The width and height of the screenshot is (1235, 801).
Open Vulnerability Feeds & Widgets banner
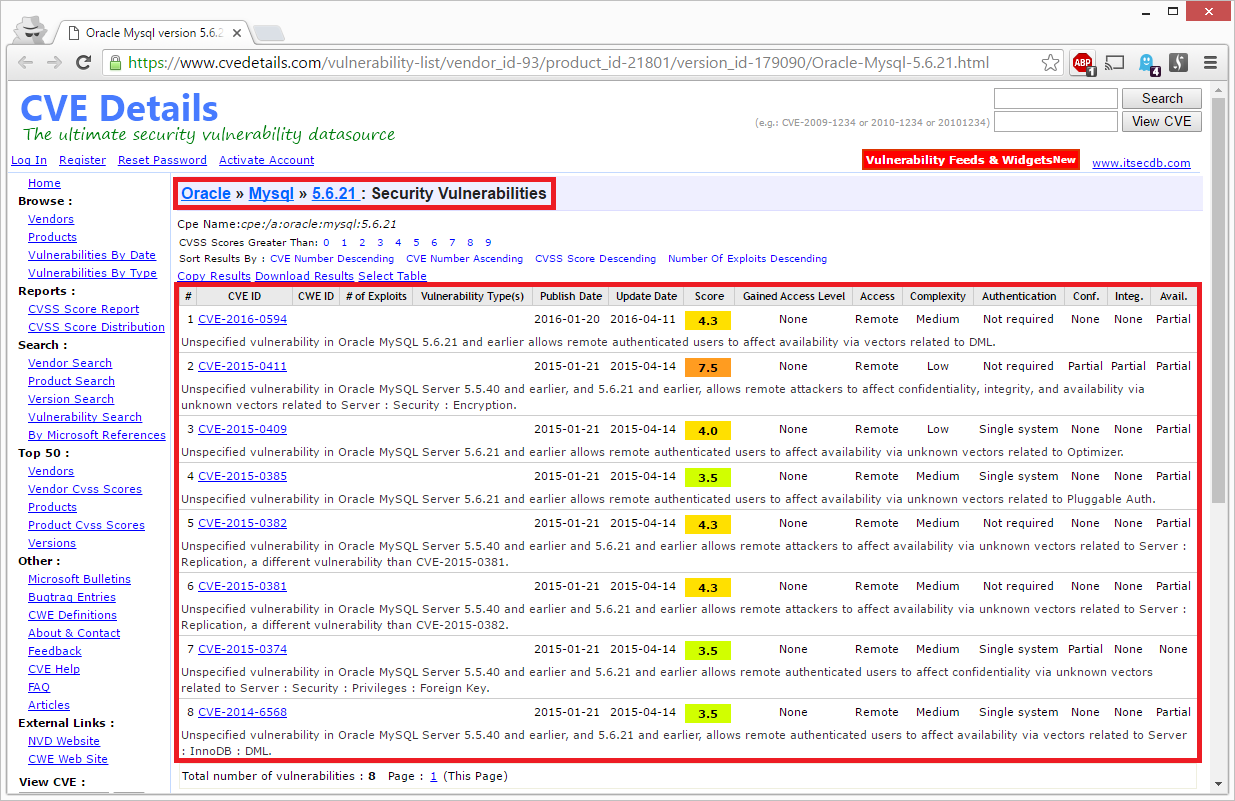[x=970, y=160]
